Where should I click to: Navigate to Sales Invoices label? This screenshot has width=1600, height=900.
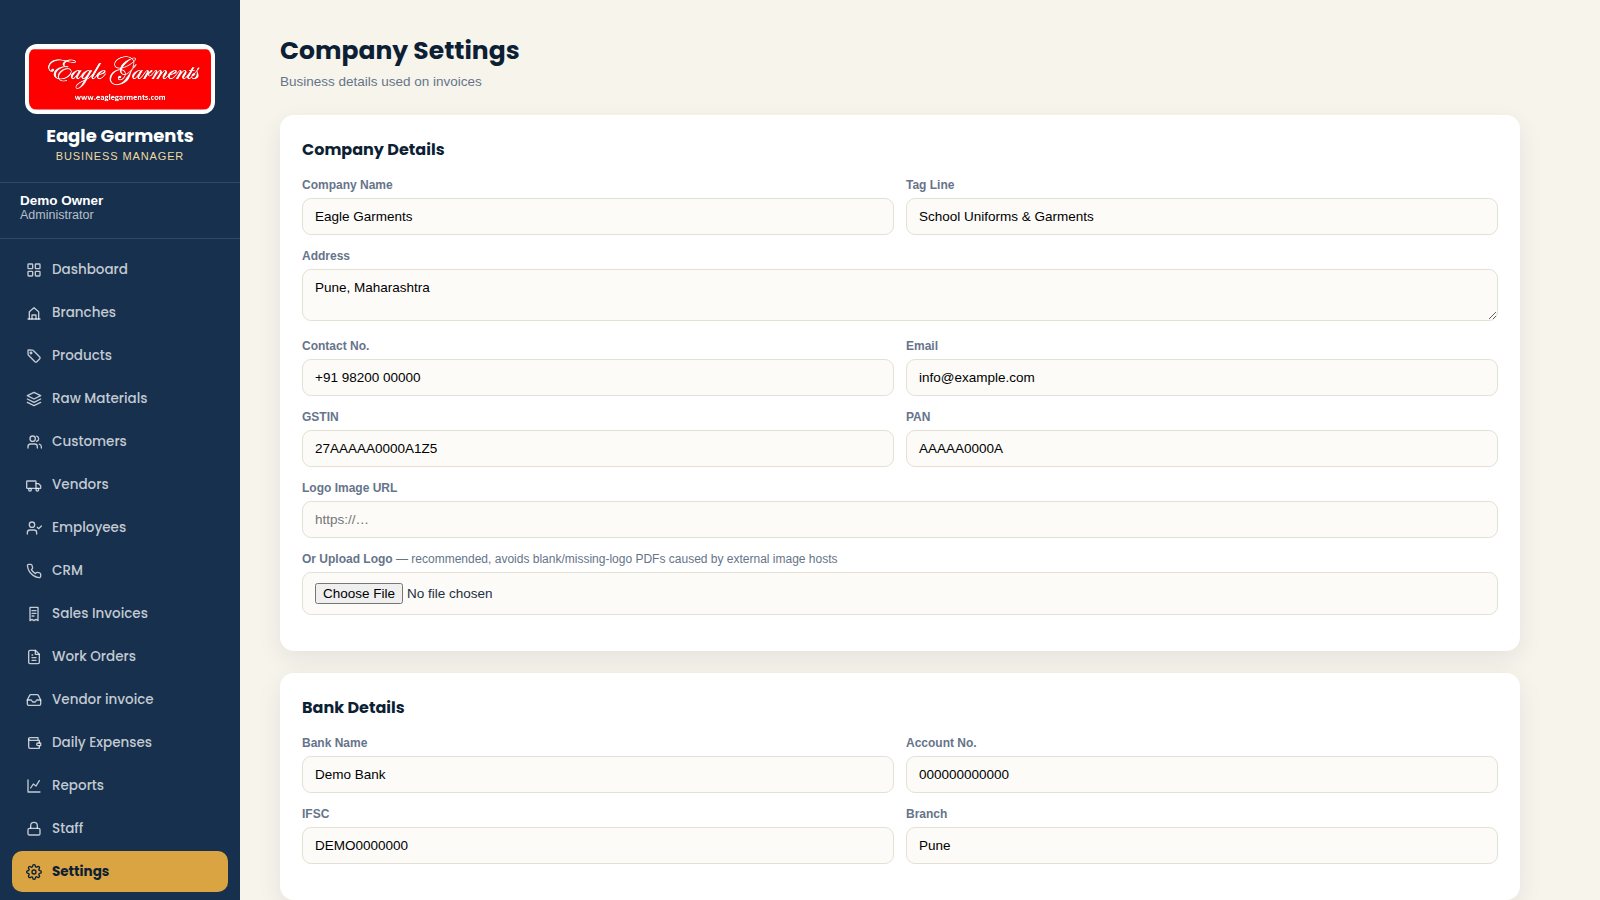100,613
